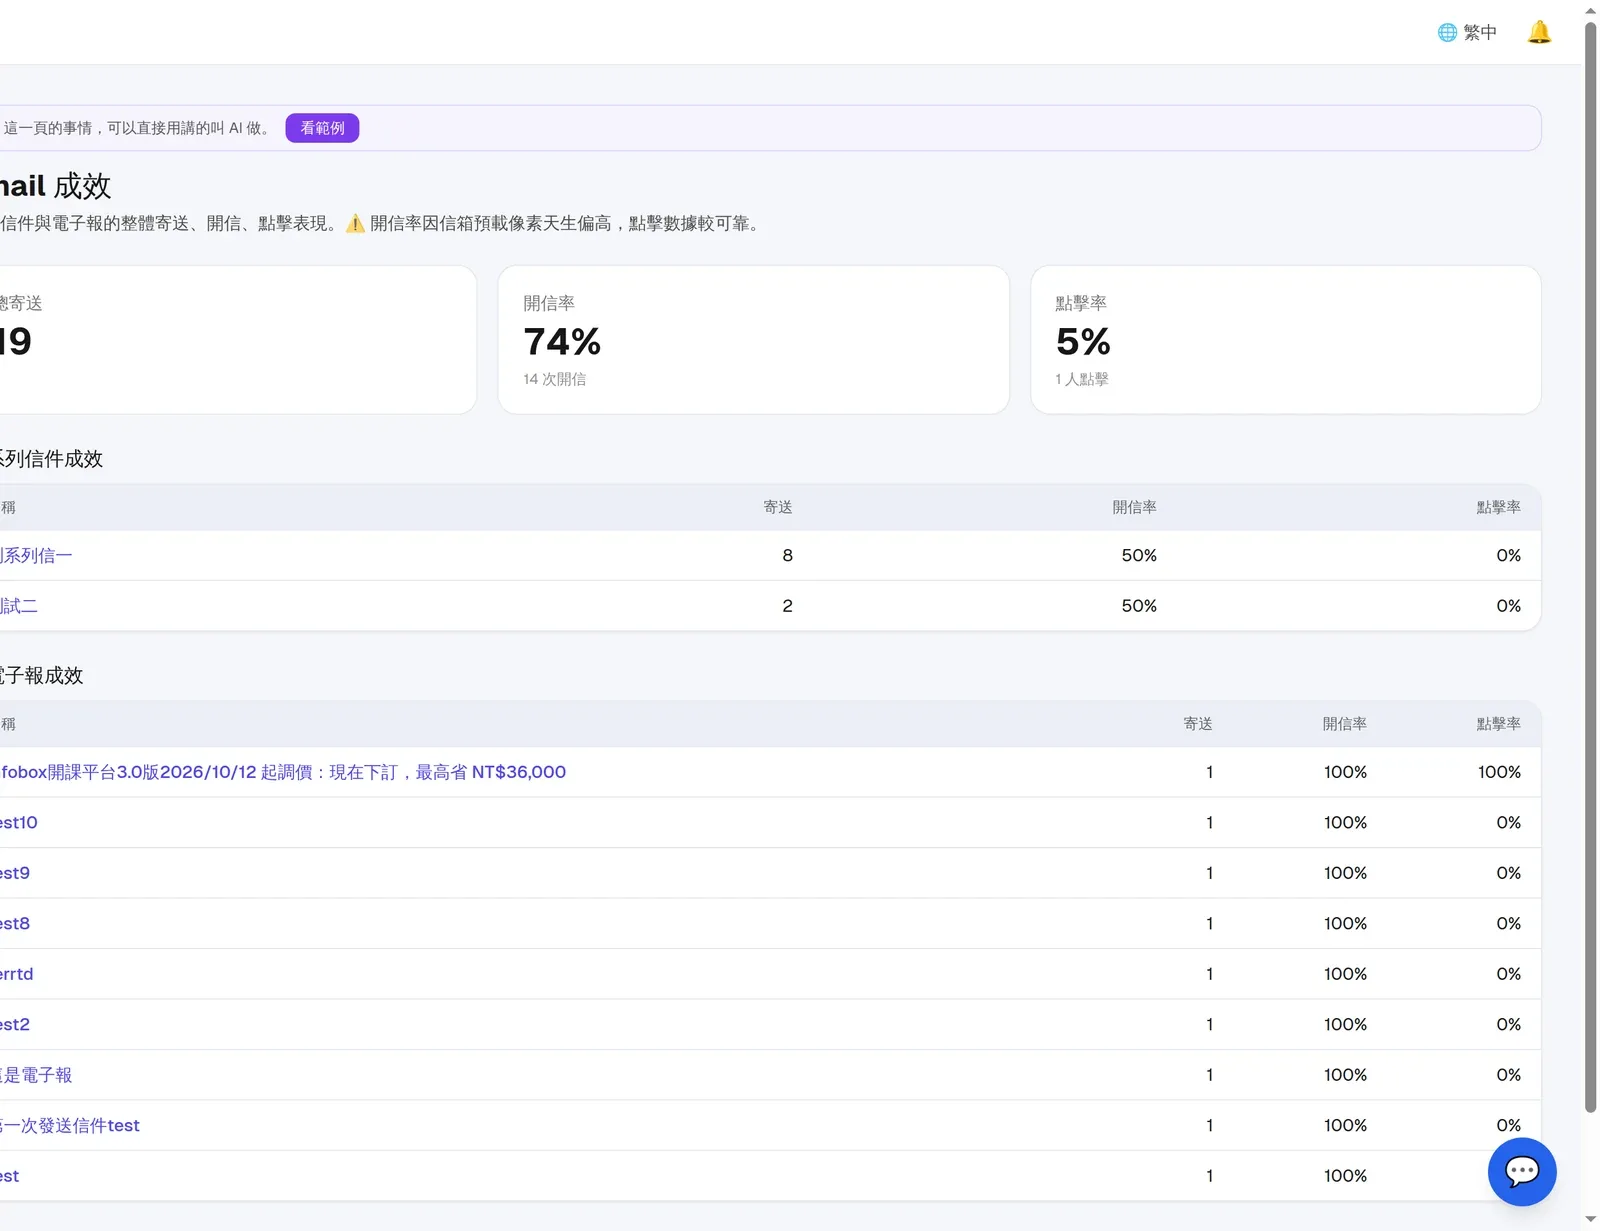Click the globe language icon
Viewport: 1600px width, 1231px height.
coord(1447,32)
